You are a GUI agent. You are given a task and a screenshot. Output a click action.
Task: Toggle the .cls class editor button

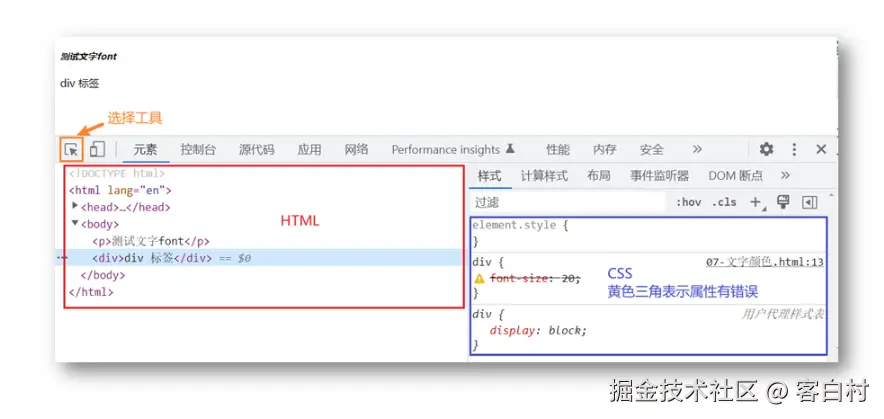coord(724,202)
